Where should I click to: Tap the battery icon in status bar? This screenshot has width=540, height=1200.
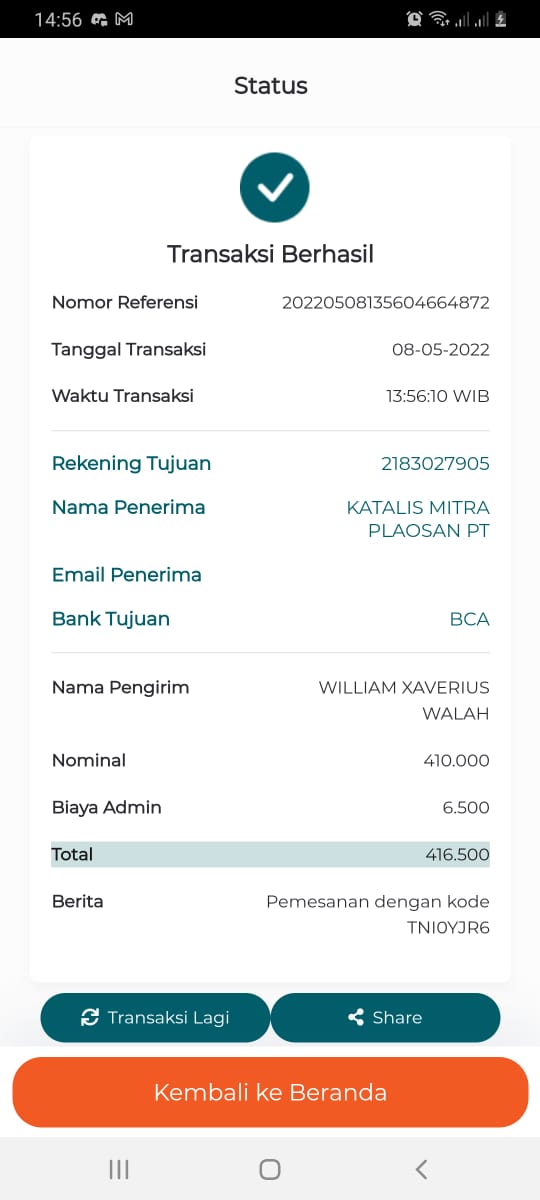[500, 19]
